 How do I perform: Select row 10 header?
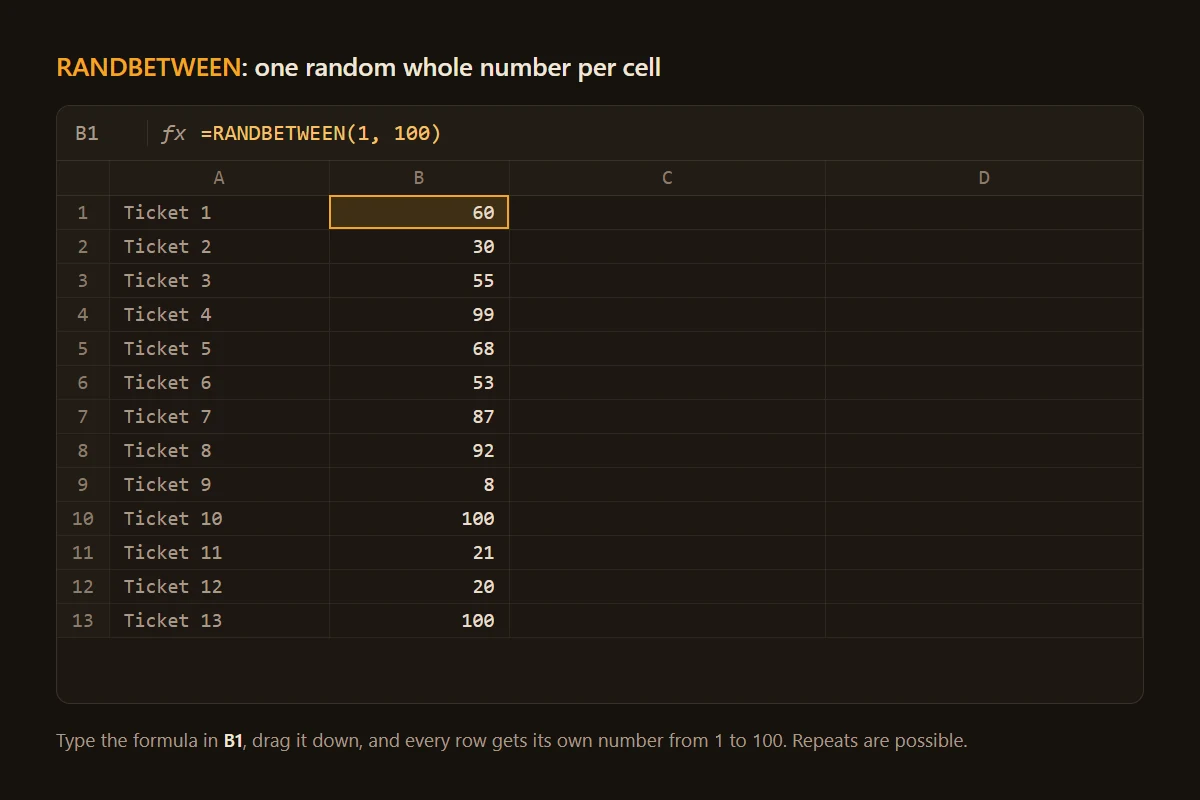pyautogui.click(x=83, y=518)
